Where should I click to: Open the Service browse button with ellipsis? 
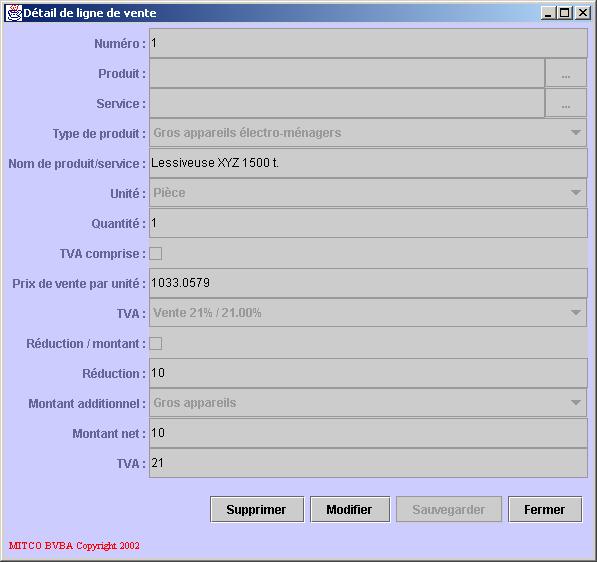click(x=565, y=103)
